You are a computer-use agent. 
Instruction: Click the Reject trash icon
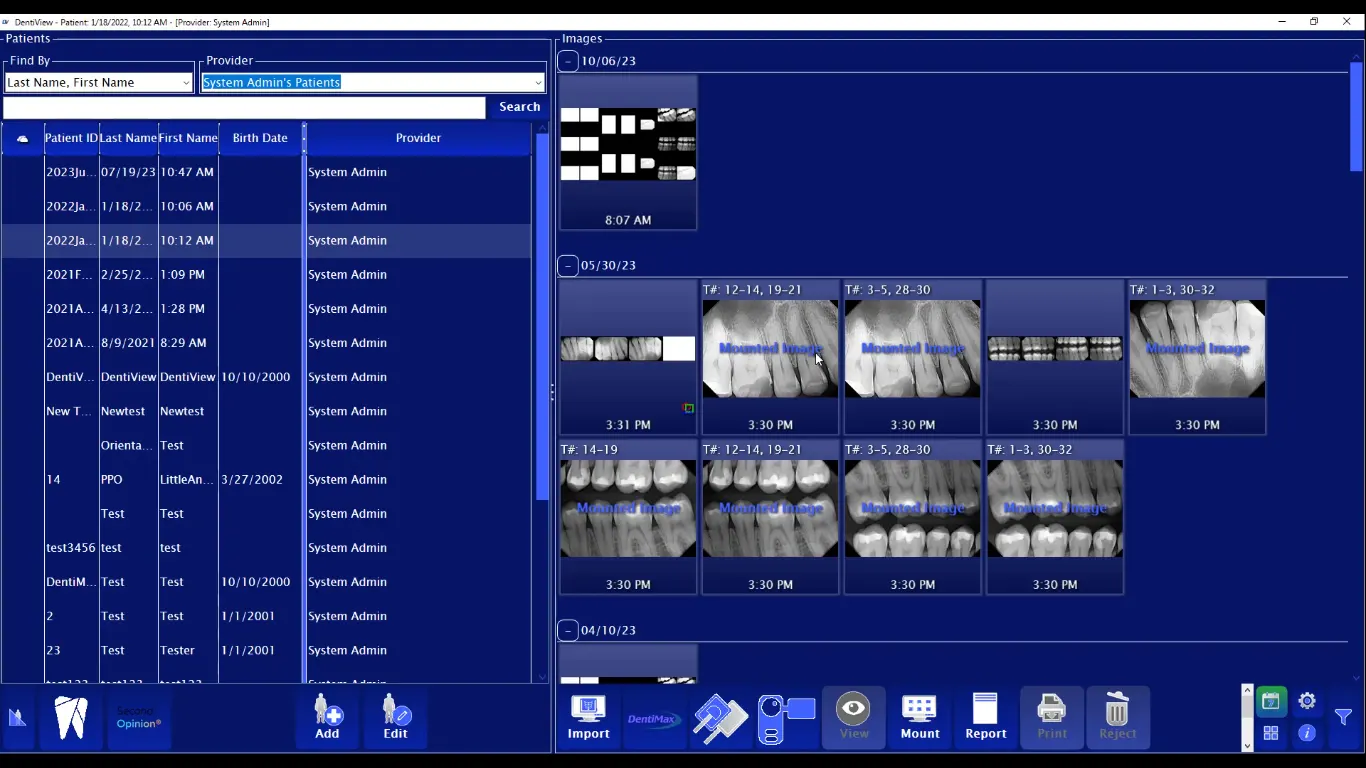click(1117, 718)
